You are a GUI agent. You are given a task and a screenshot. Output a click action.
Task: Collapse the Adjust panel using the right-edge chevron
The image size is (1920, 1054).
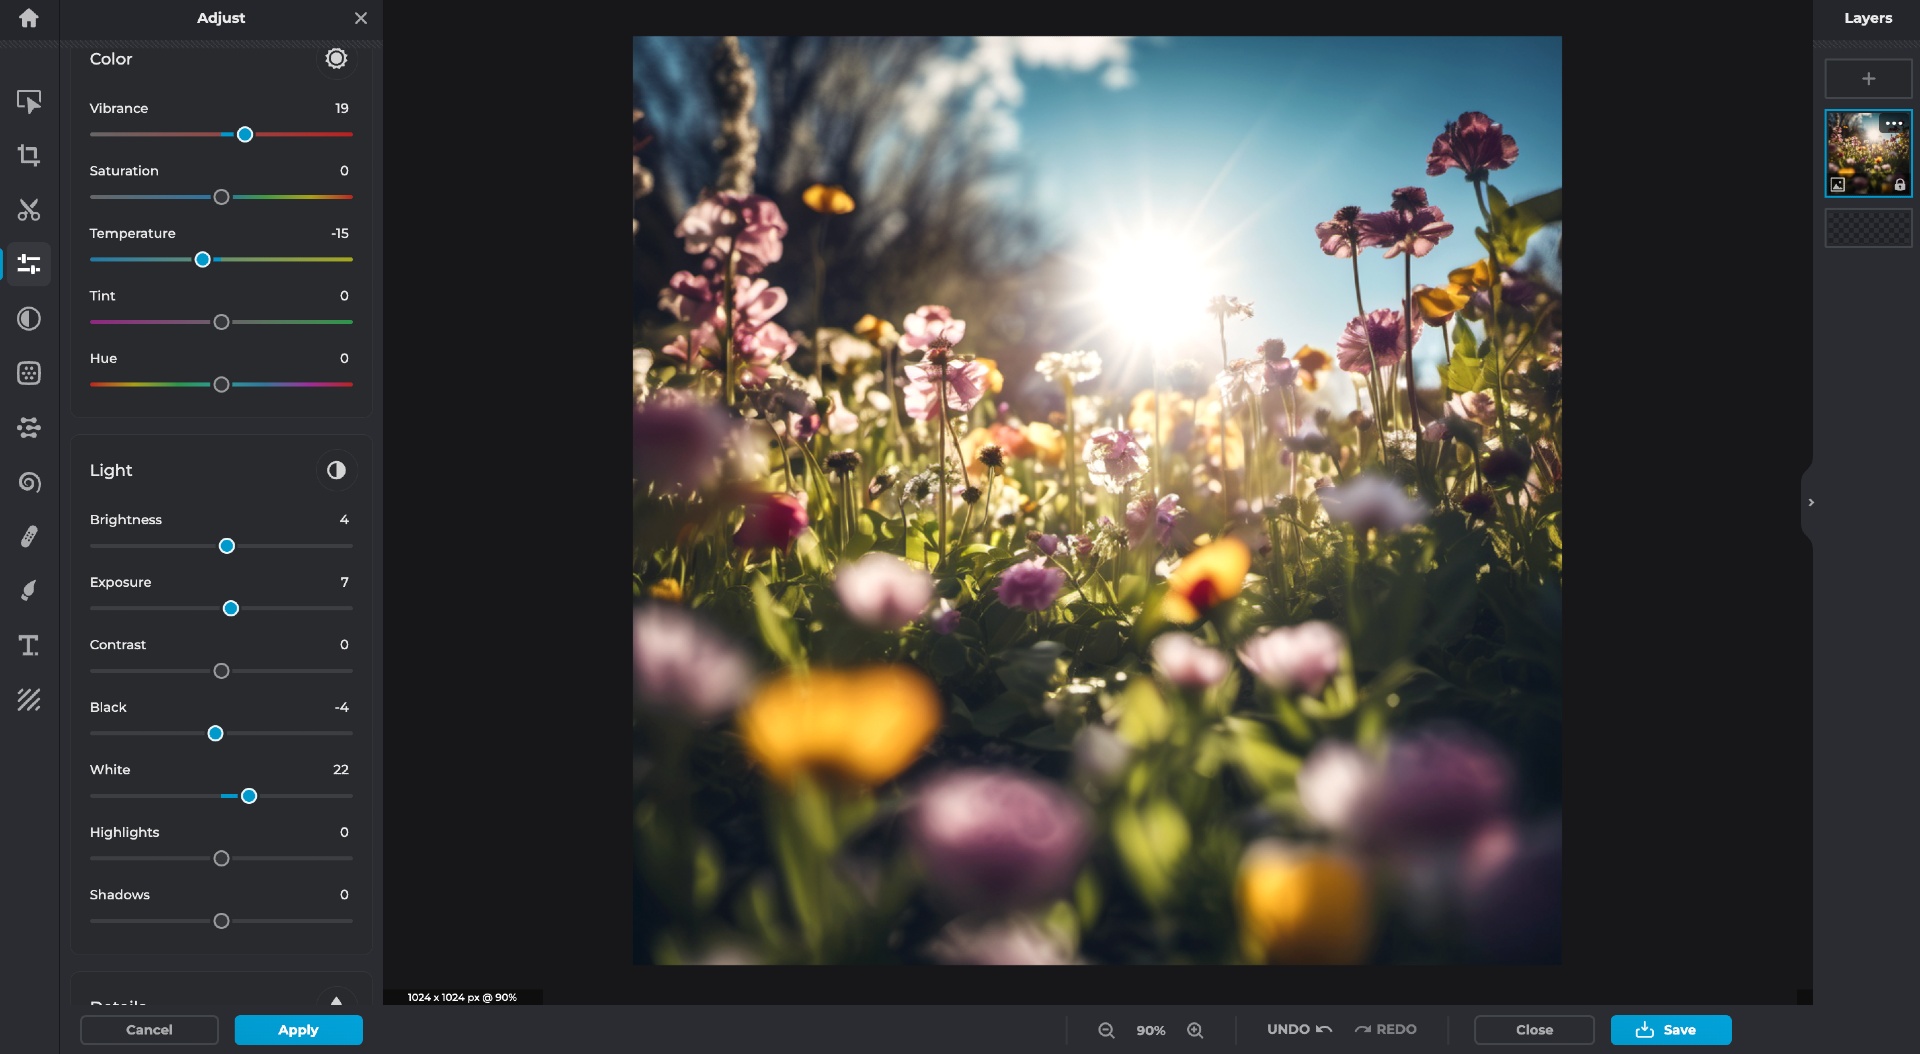[1812, 502]
